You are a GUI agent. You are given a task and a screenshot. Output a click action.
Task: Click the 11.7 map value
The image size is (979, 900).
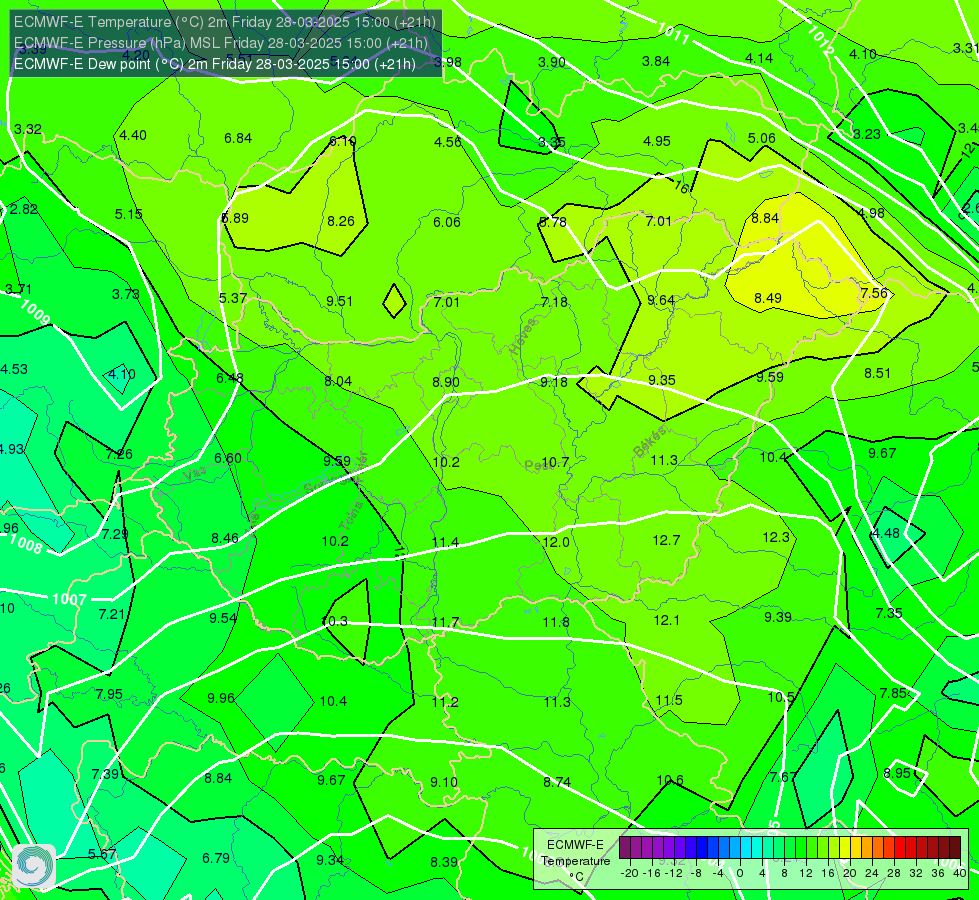tap(446, 622)
